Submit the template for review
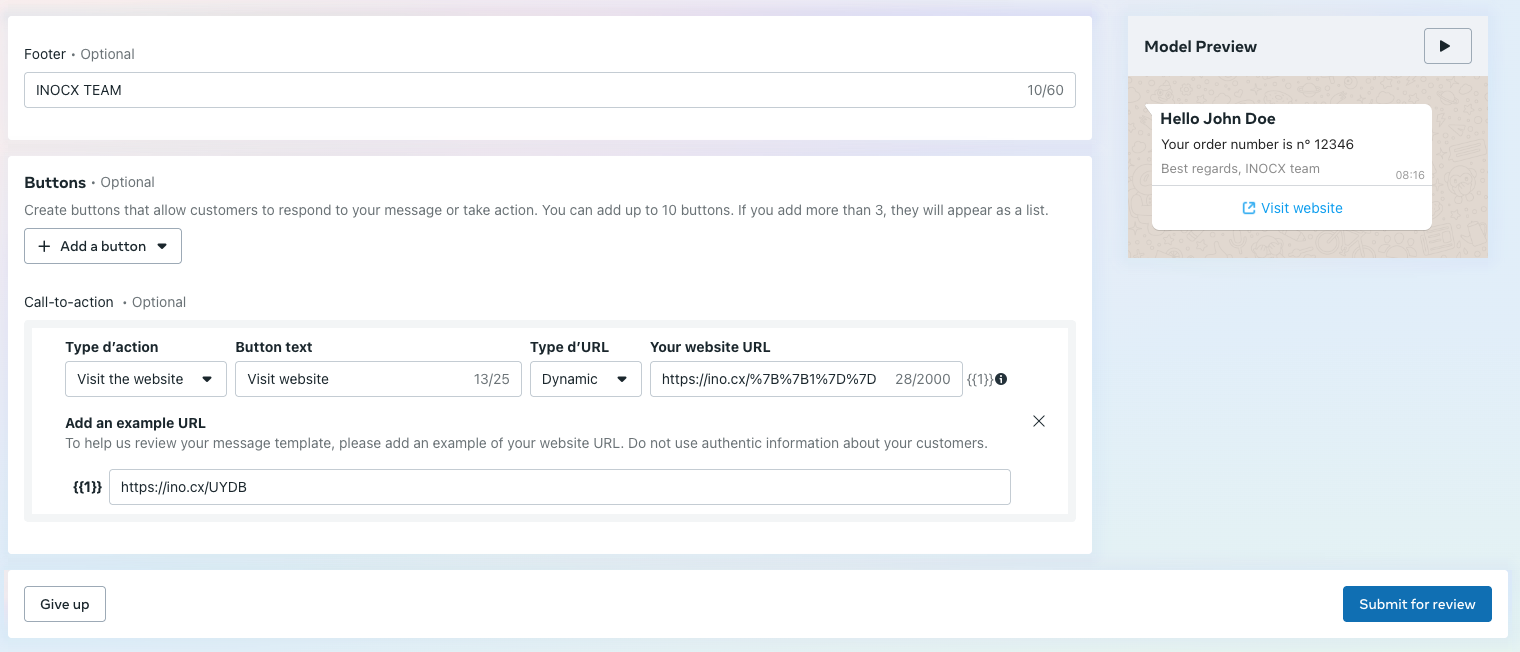 click(1416, 604)
